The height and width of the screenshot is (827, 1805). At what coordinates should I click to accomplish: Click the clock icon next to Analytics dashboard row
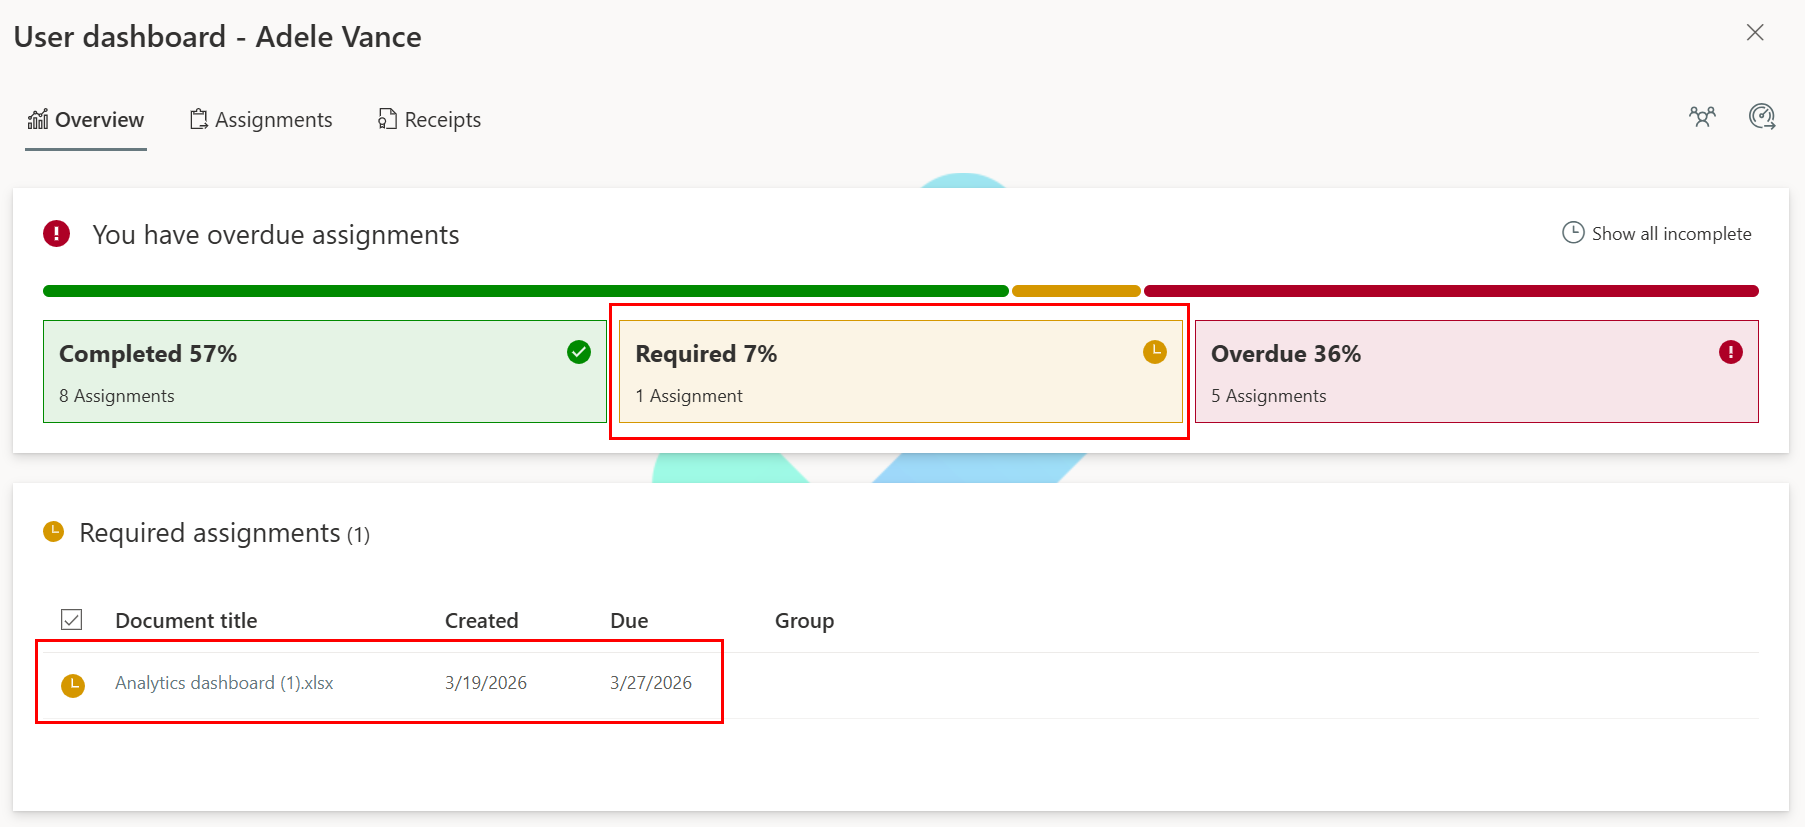pos(74,684)
